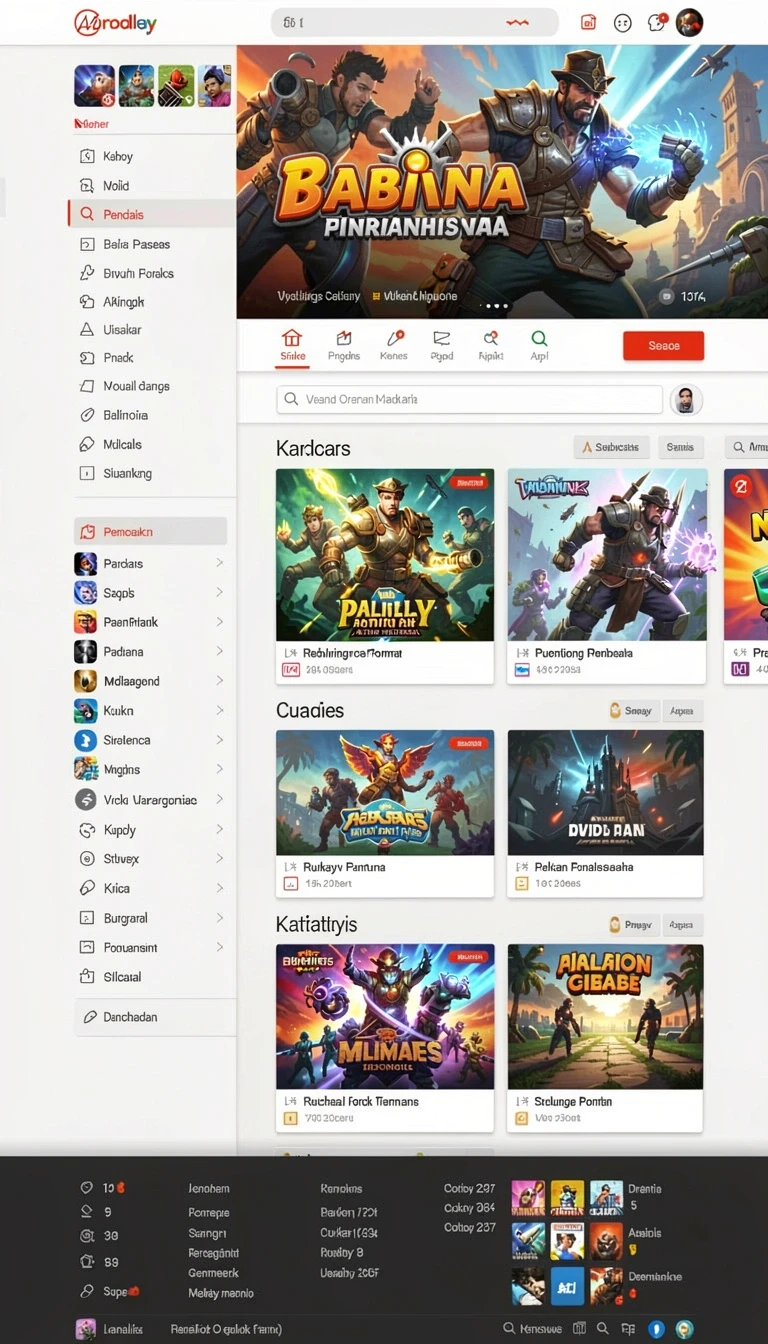Click the Kahoy sidebar icon
Viewport: 768px width, 1344px height.
click(86, 156)
